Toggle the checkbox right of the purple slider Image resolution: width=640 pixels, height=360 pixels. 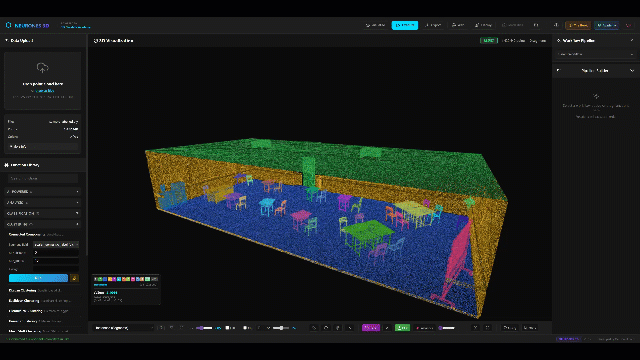[x=228, y=328]
